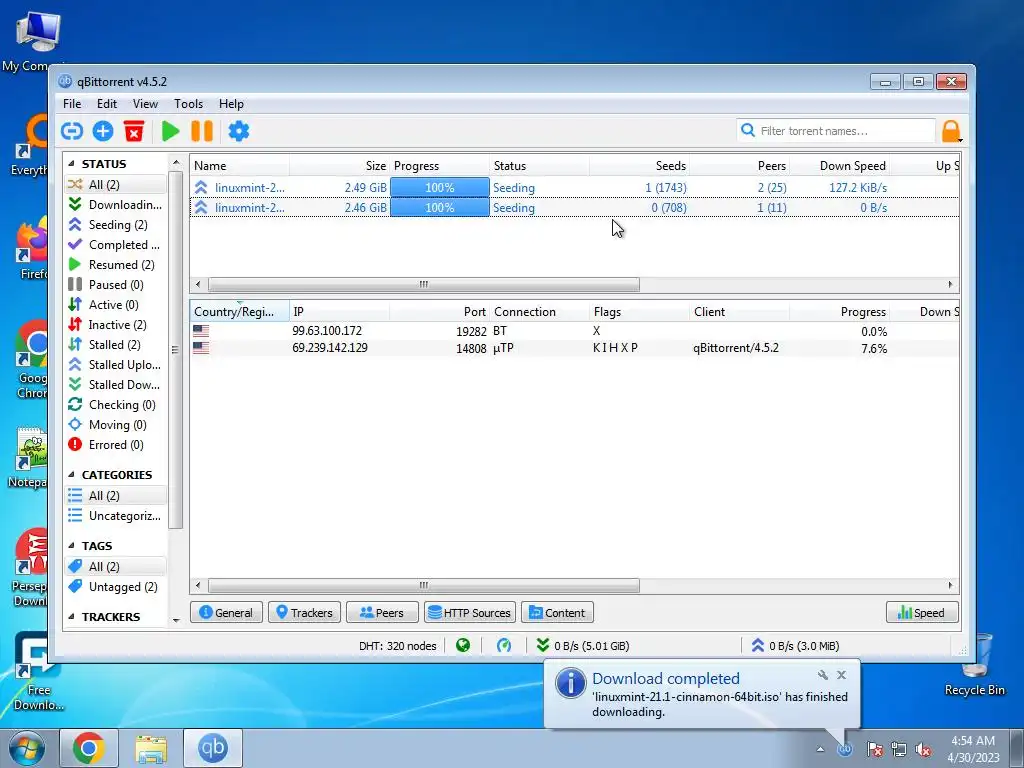Select the 2.46 GiB linuxmint torrent row
Viewport: 1024px width, 768px height.
point(574,208)
